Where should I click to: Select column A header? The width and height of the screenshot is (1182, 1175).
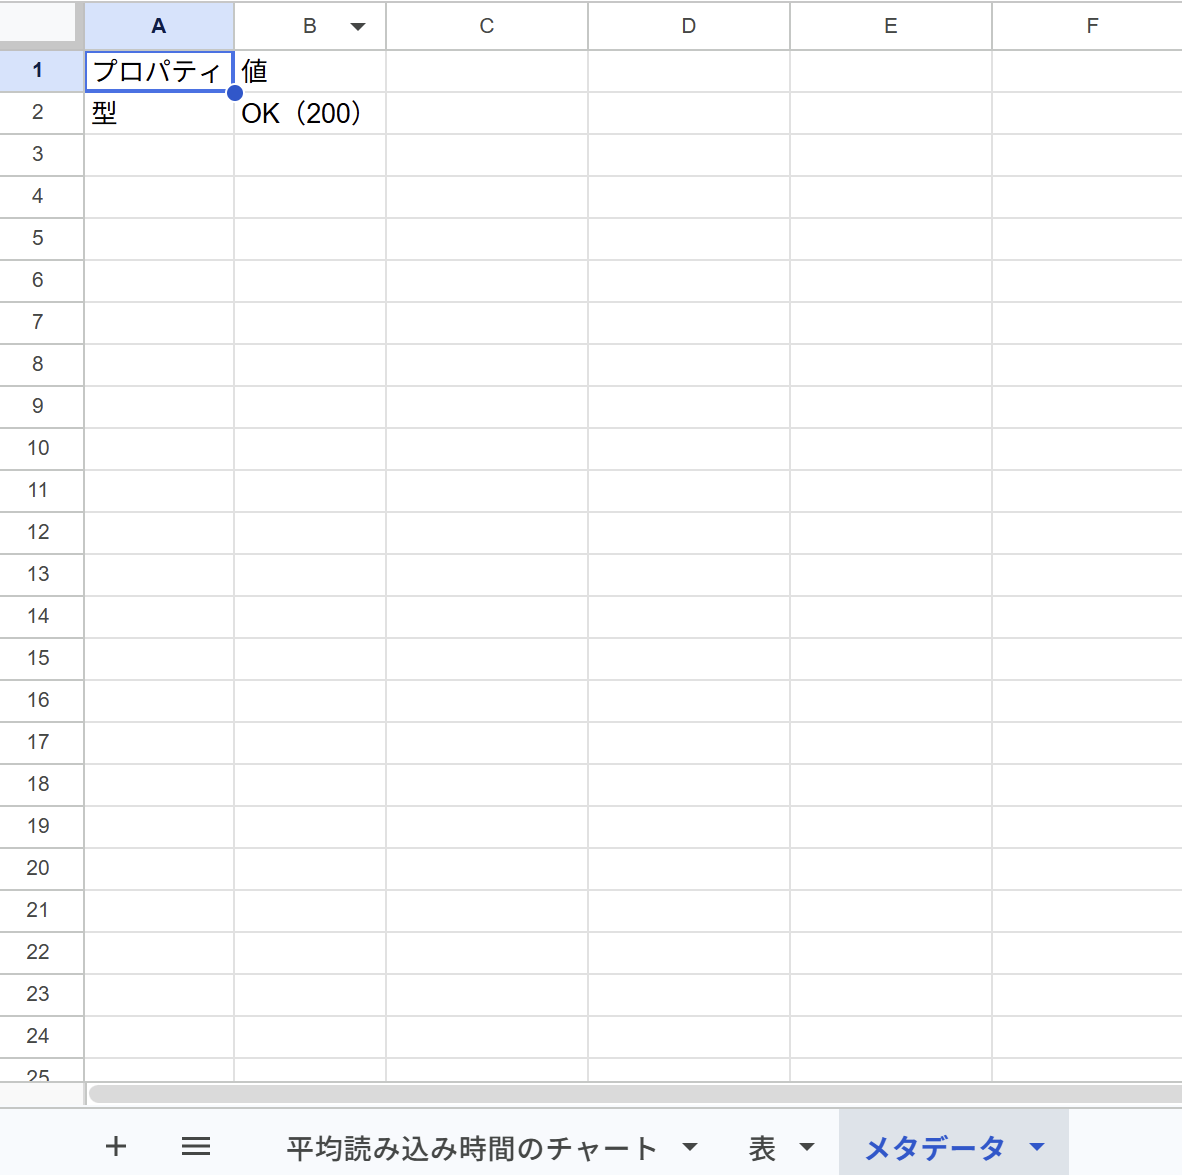pyautogui.click(x=159, y=26)
